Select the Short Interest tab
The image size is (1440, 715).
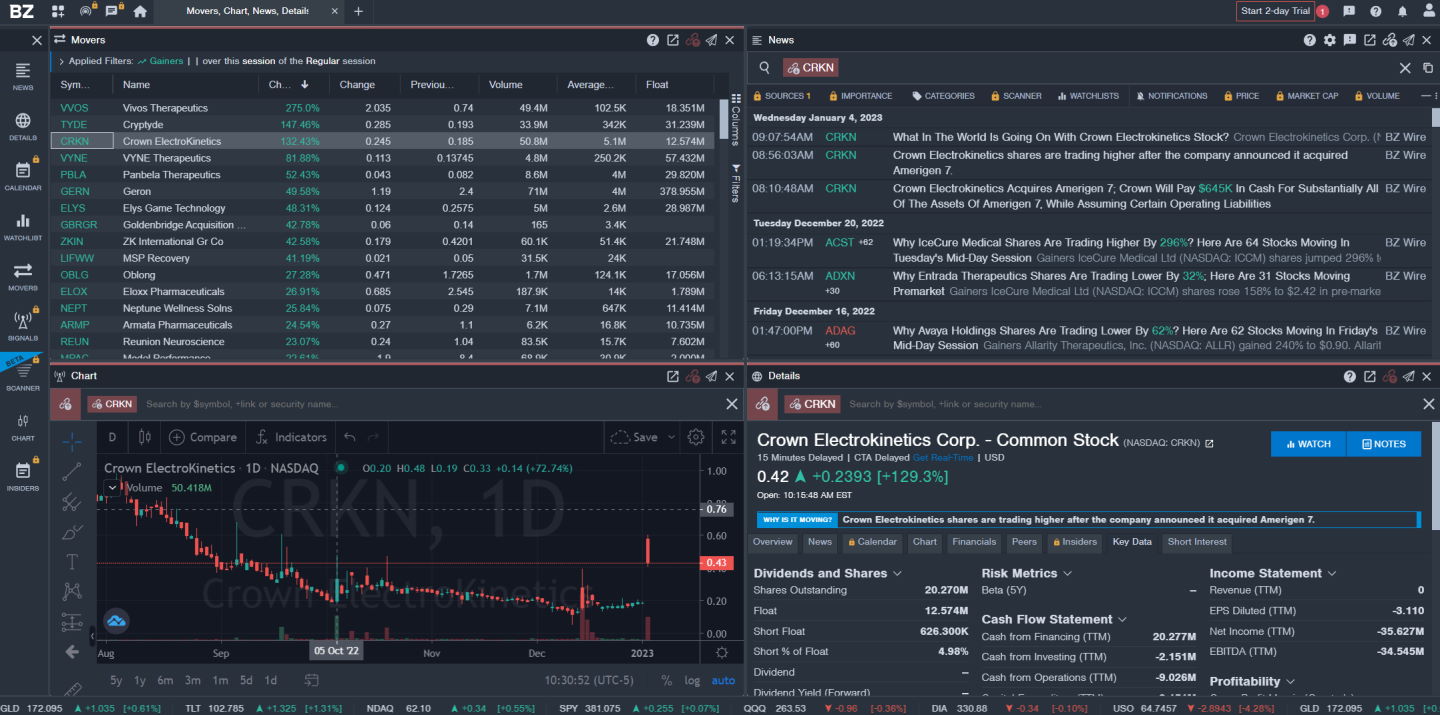[1197, 542]
